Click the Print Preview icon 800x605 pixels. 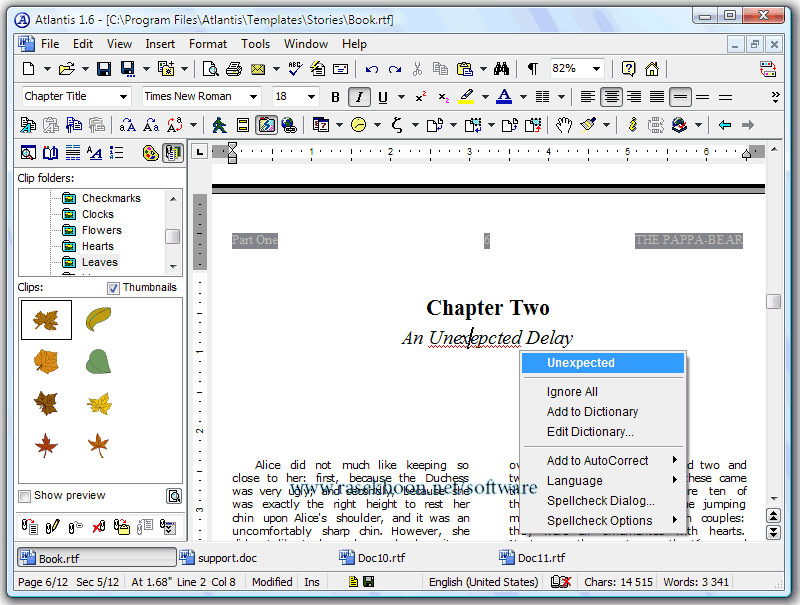[x=211, y=68]
